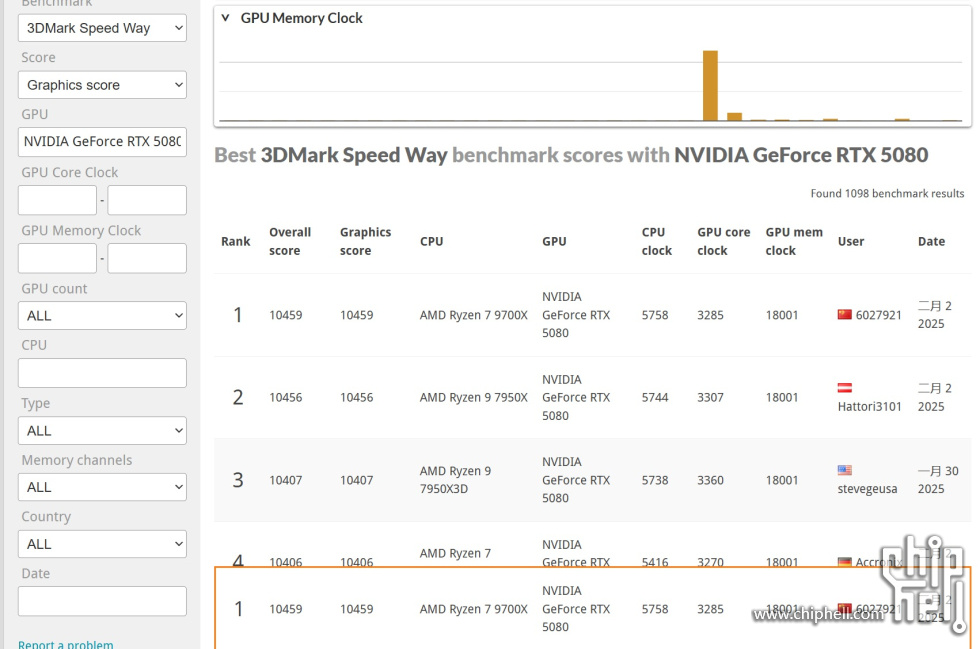Open the GPU count dropdown

coord(102,316)
